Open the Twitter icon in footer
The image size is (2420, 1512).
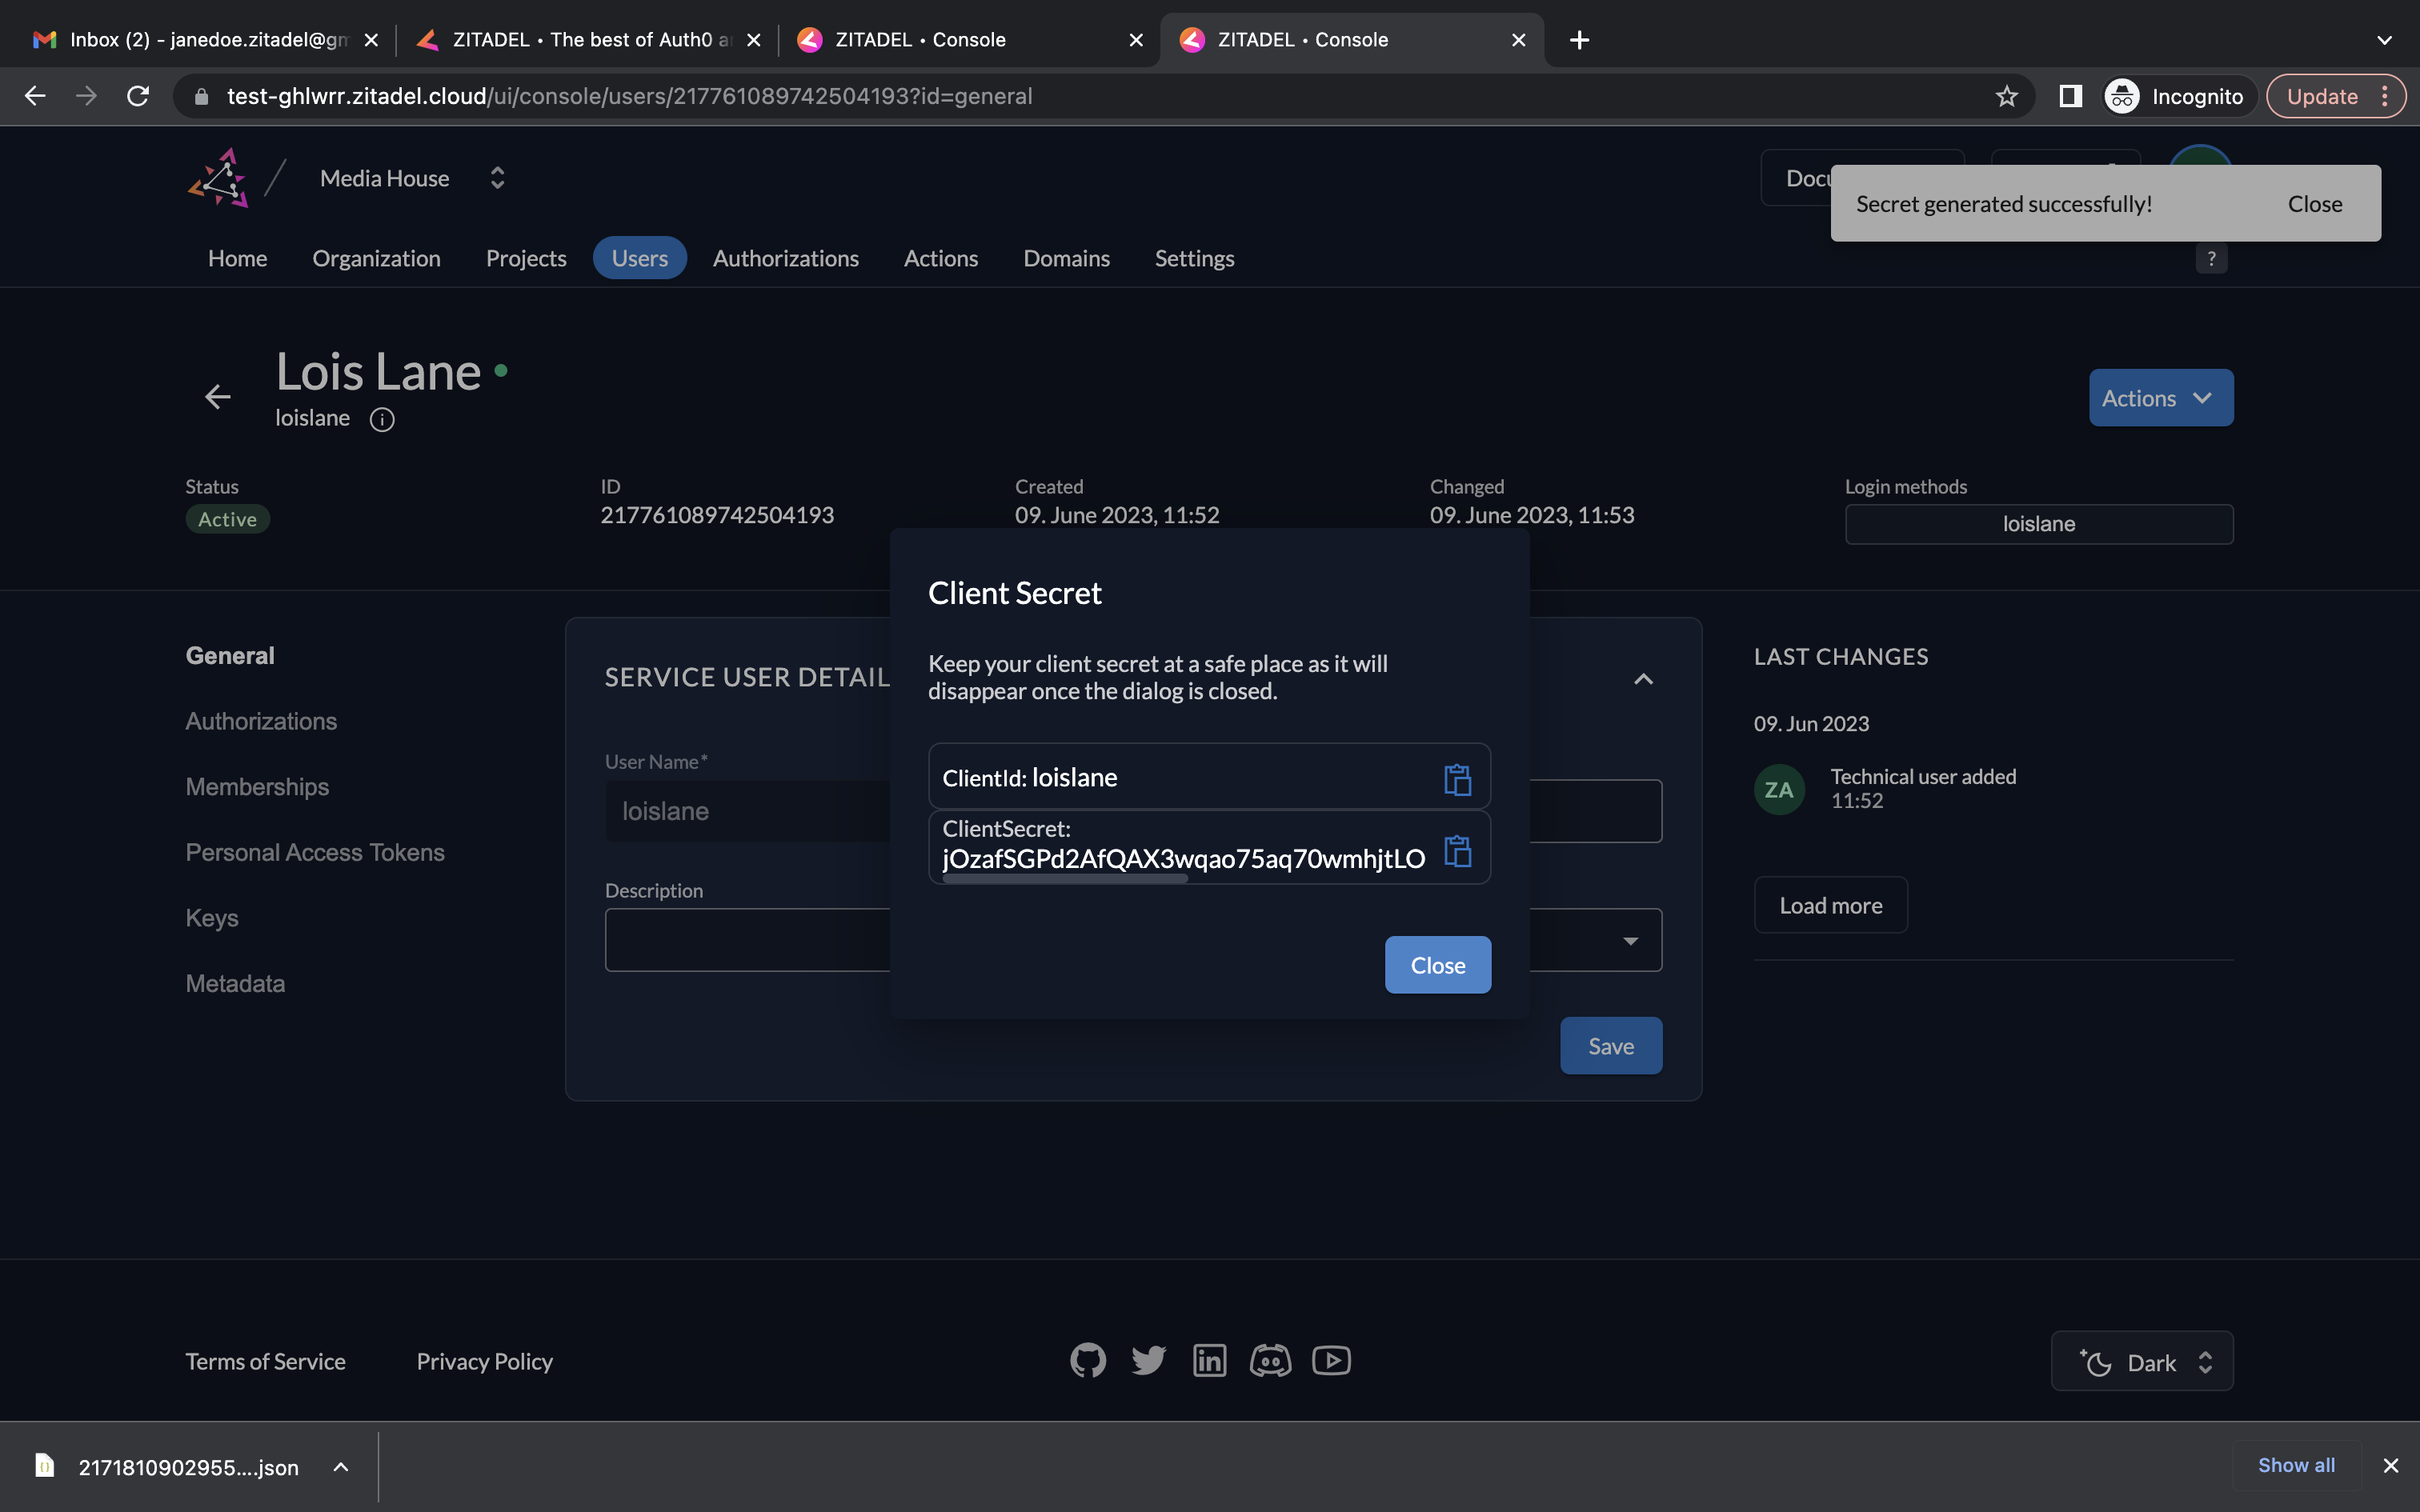pyautogui.click(x=1148, y=1360)
